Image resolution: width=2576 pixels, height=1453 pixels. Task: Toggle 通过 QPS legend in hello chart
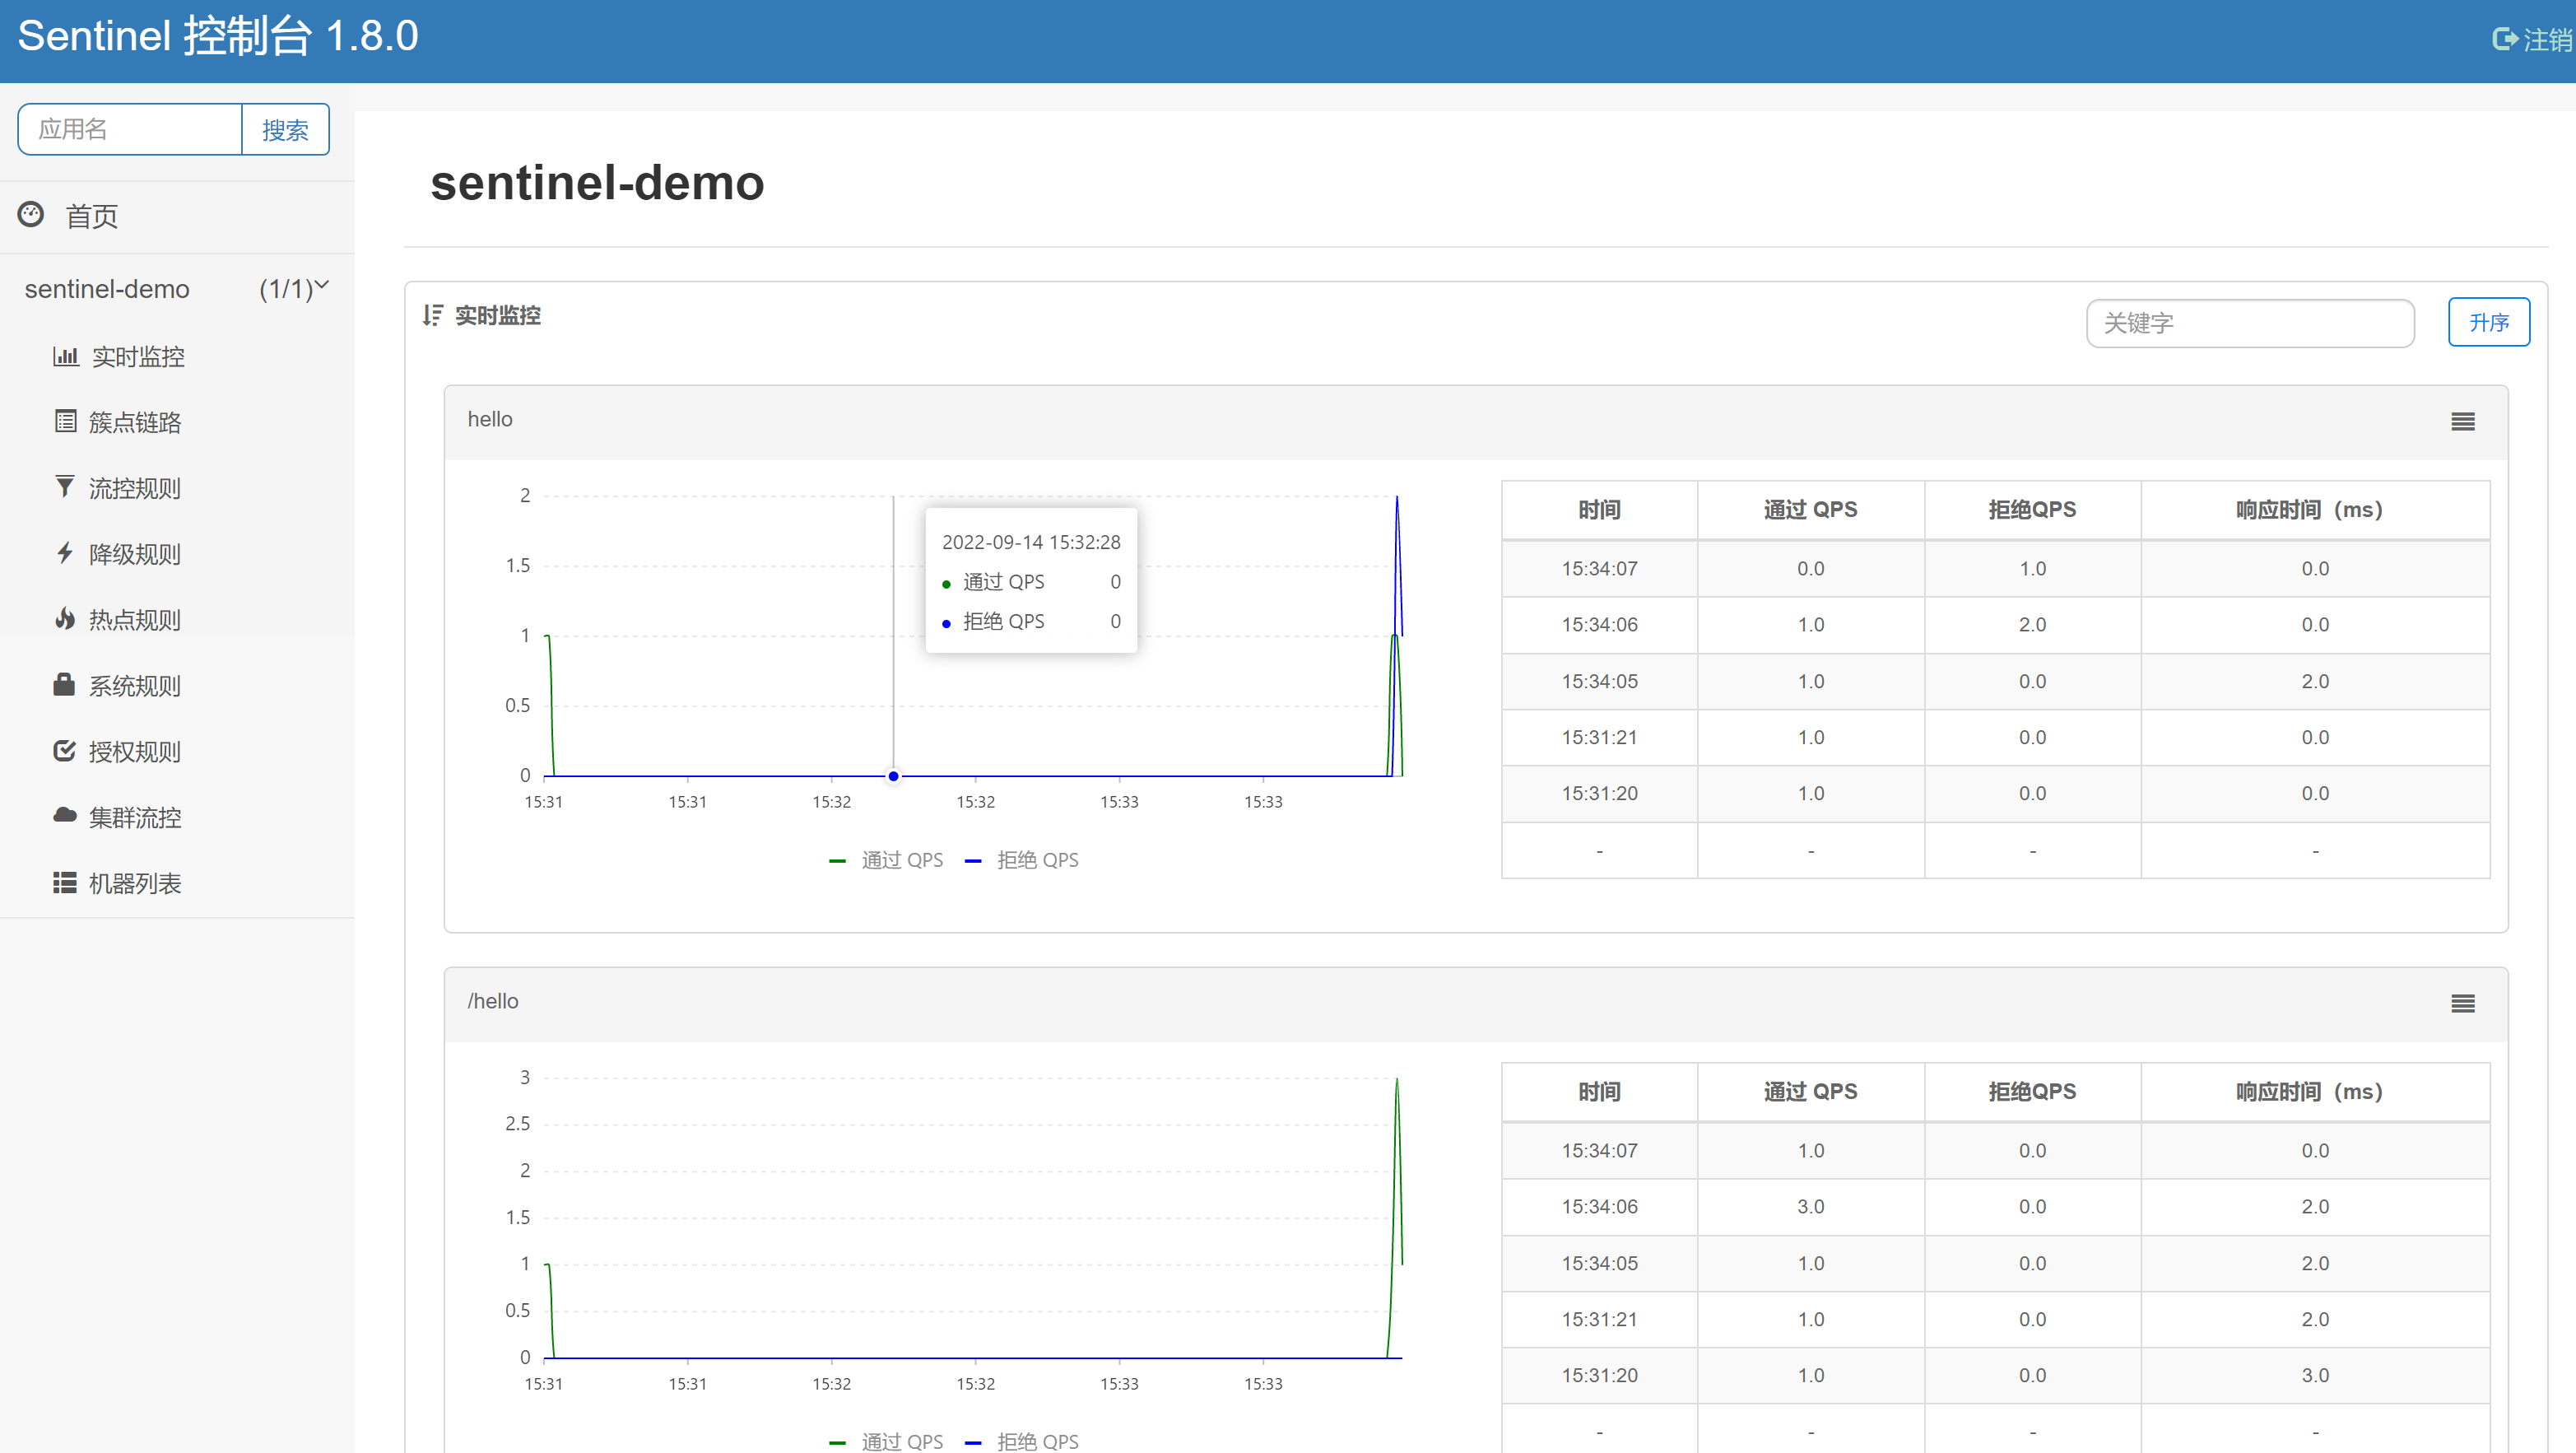[x=886, y=860]
